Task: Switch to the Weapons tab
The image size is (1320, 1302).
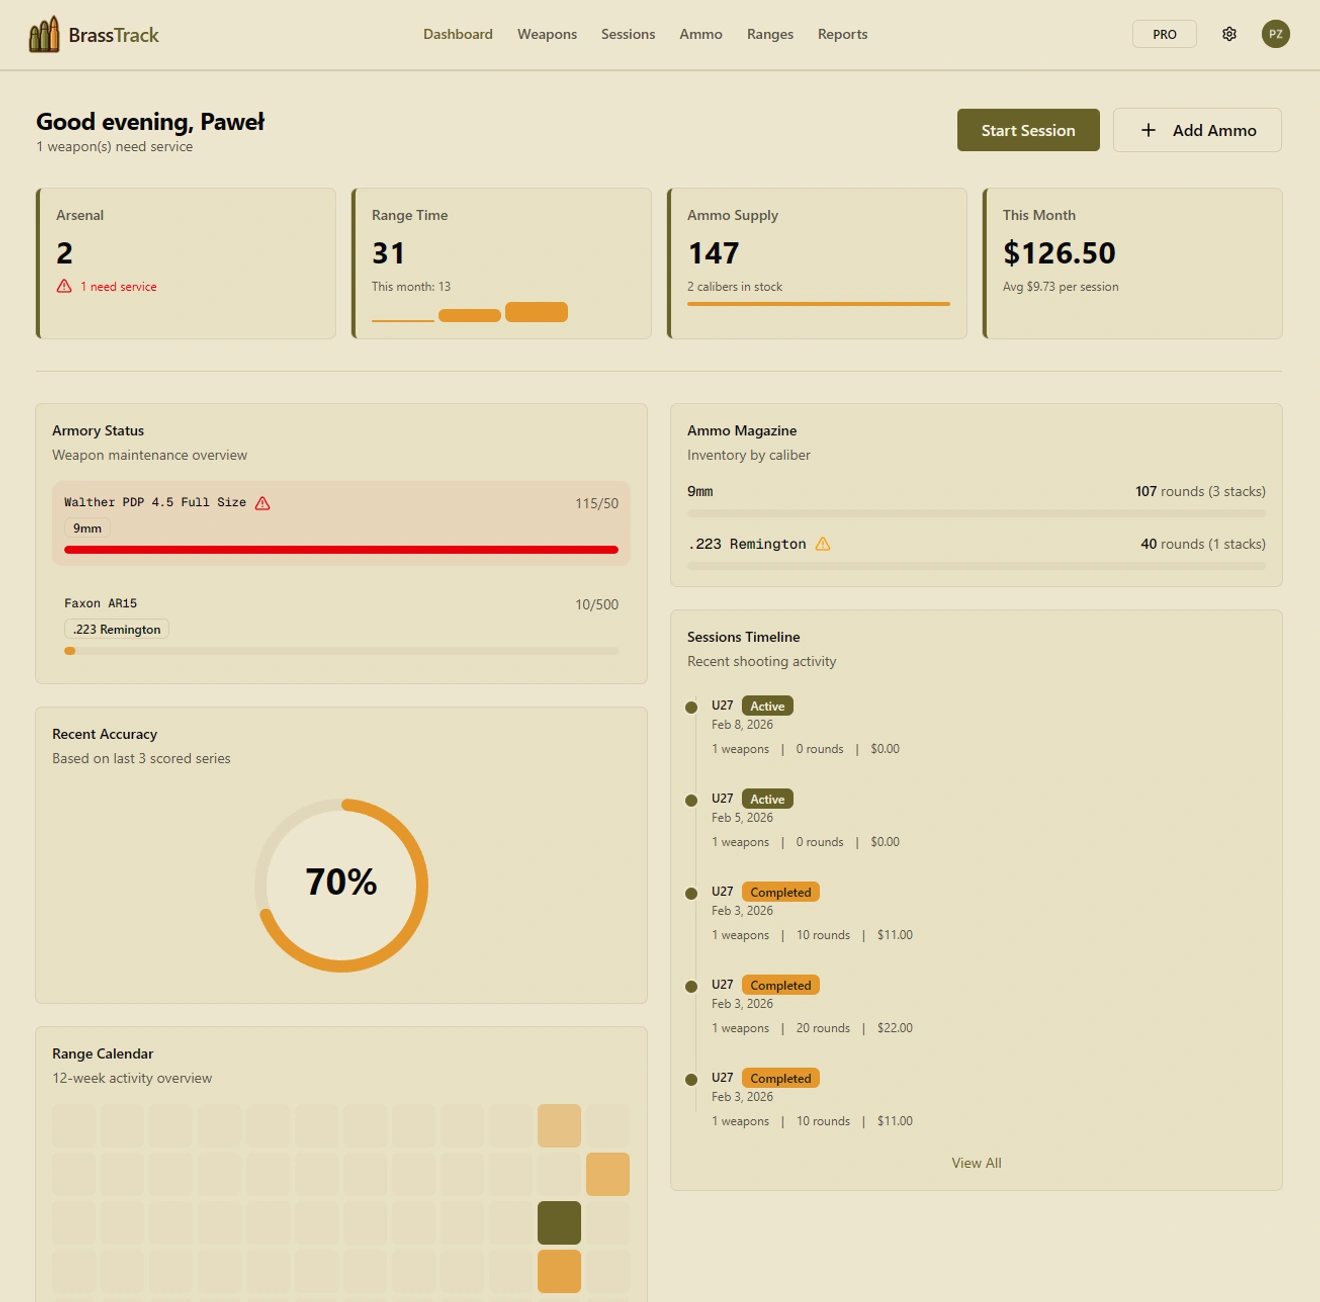Action: pos(547,33)
